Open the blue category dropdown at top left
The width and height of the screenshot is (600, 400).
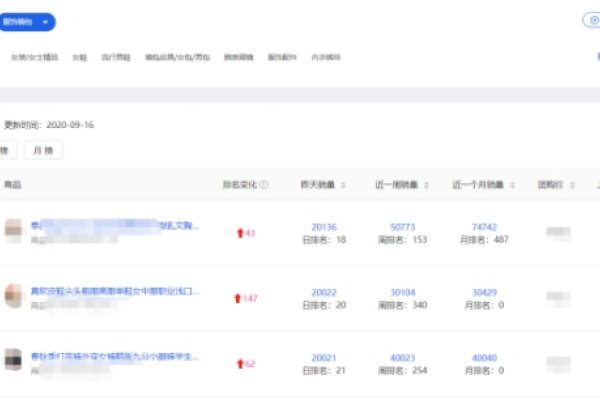click(x=28, y=22)
